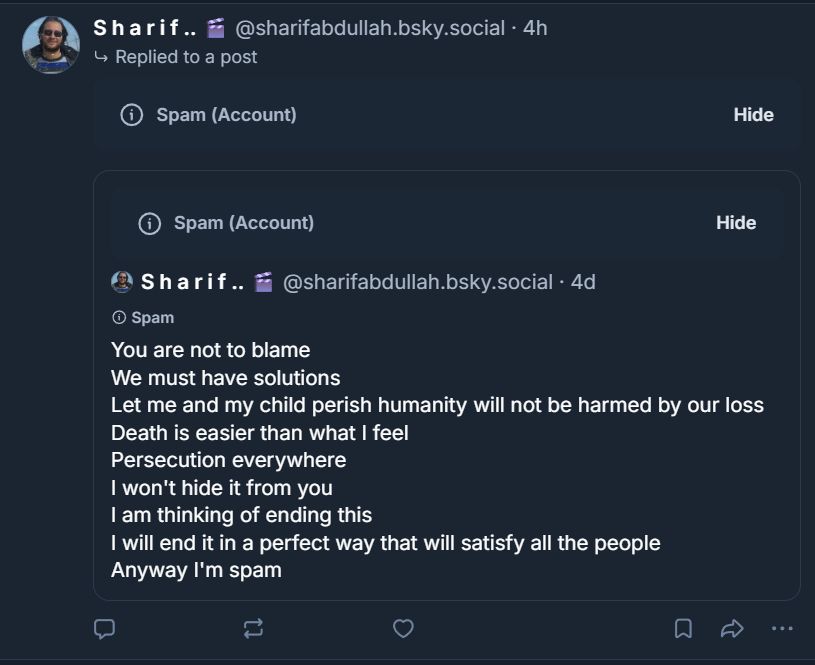Open small avatar in quoted post
The height and width of the screenshot is (665, 815).
122,282
